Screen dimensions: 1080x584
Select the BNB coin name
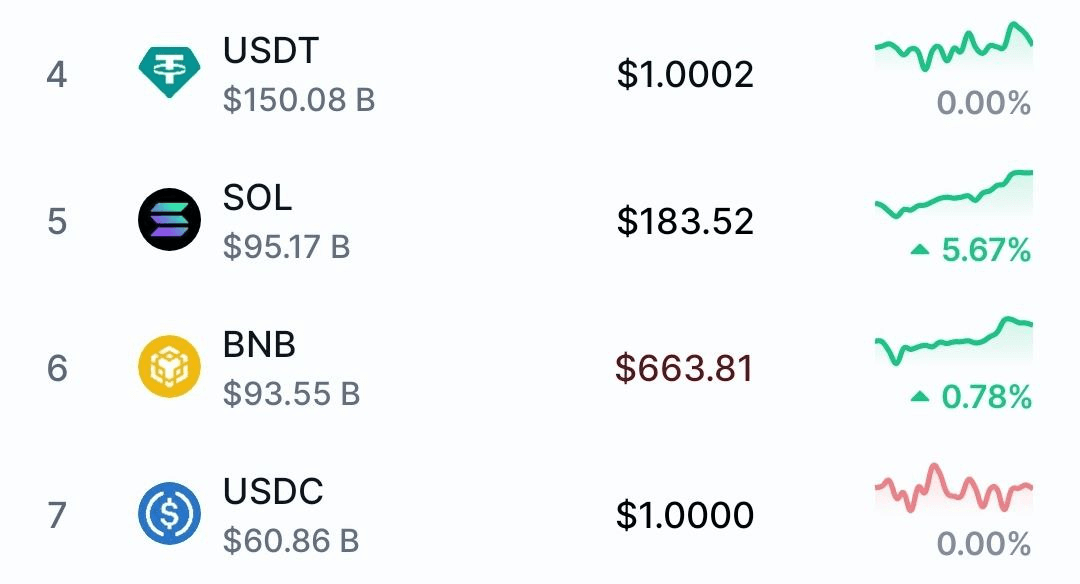[x=259, y=344]
